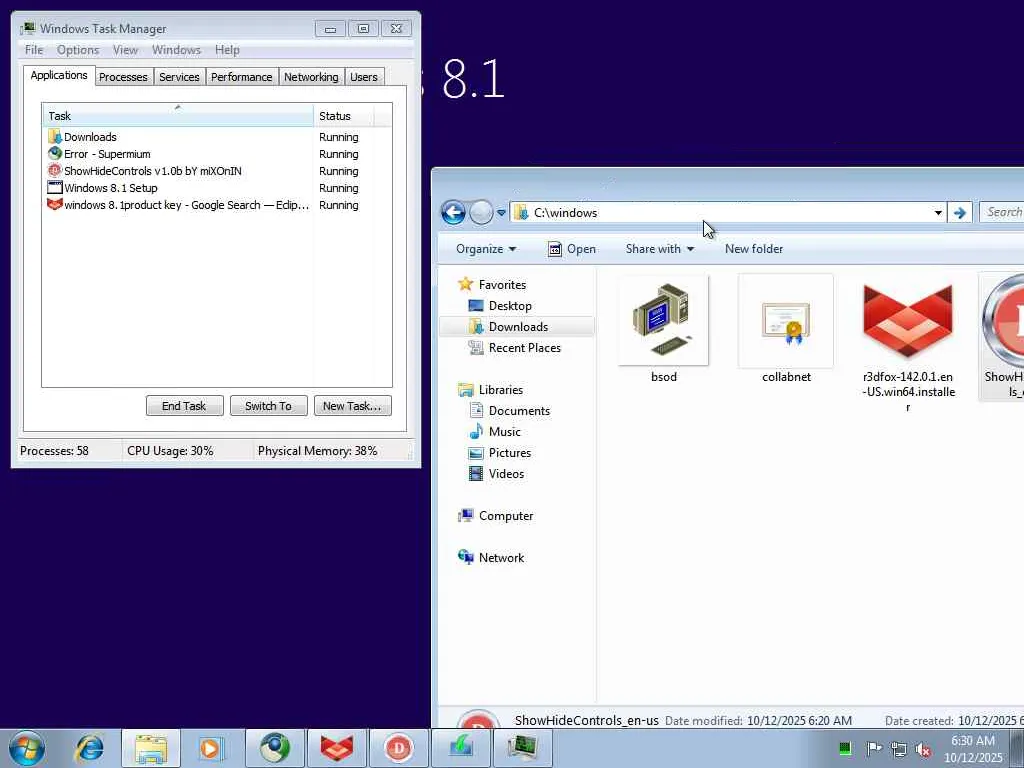Open Task Manager Help menu

[x=227, y=50]
